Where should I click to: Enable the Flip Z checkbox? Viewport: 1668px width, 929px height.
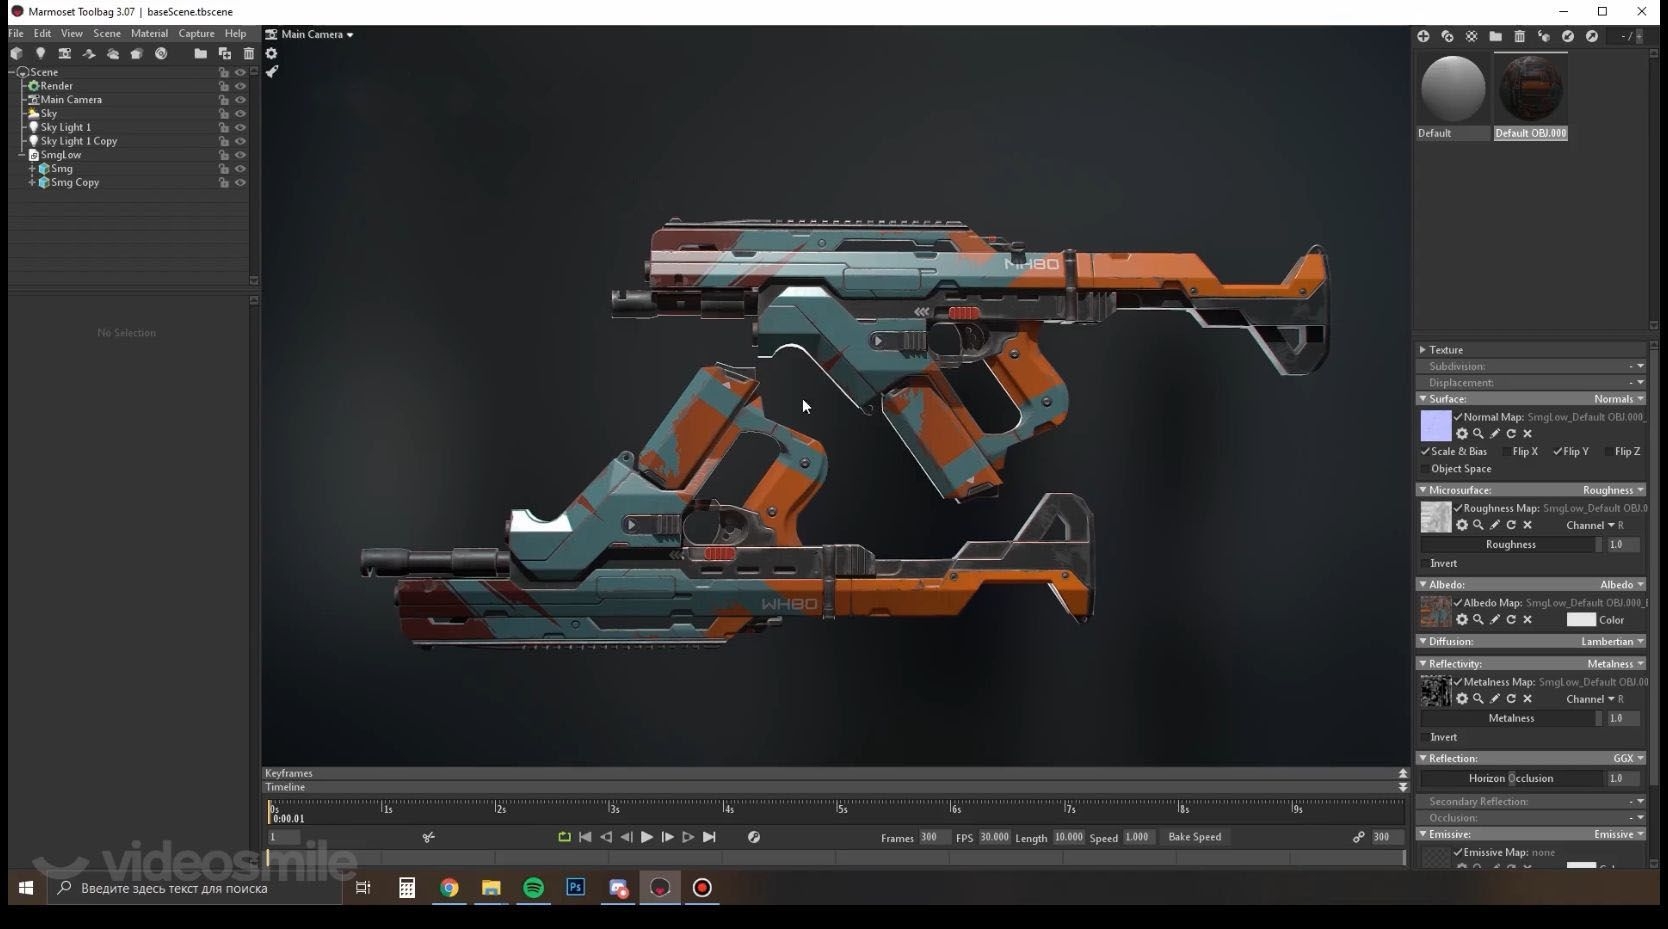[1609, 452]
